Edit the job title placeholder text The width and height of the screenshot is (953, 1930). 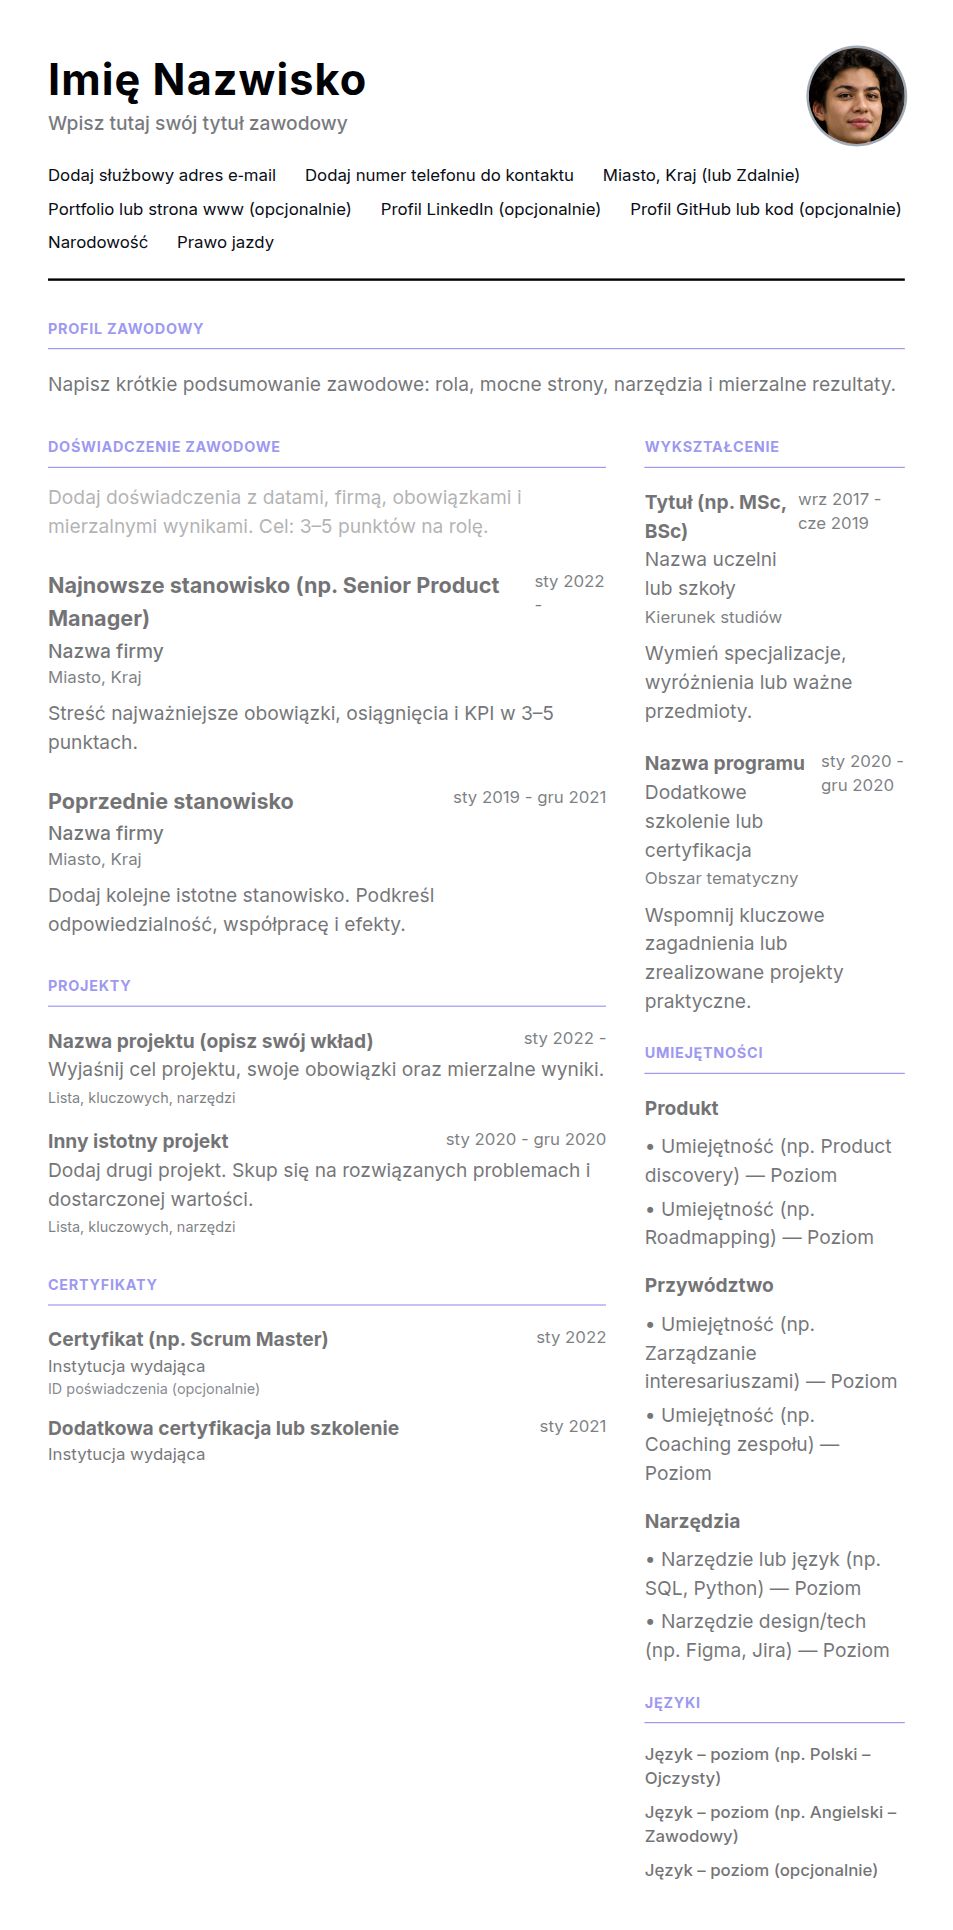click(x=198, y=123)
